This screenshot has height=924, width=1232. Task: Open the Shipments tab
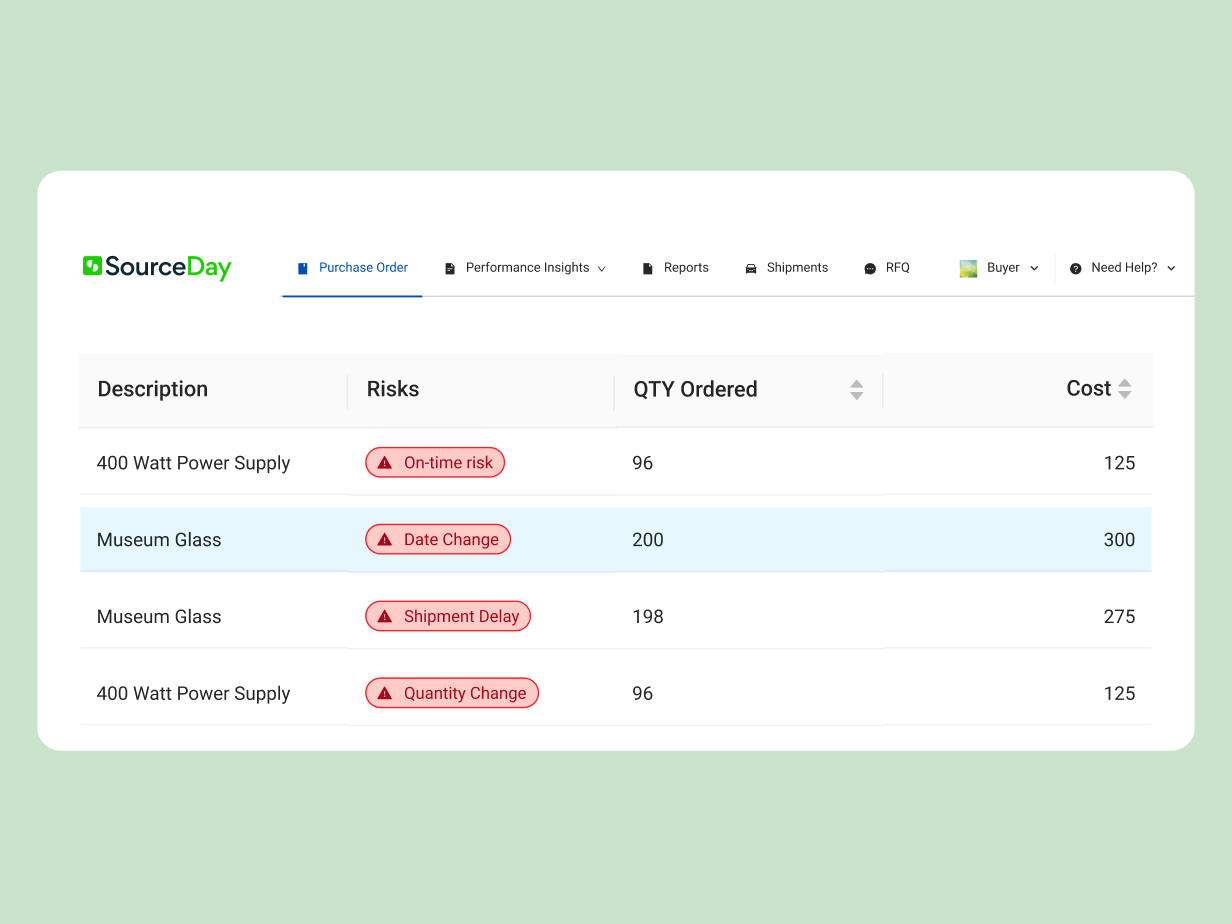click(797, 268)
